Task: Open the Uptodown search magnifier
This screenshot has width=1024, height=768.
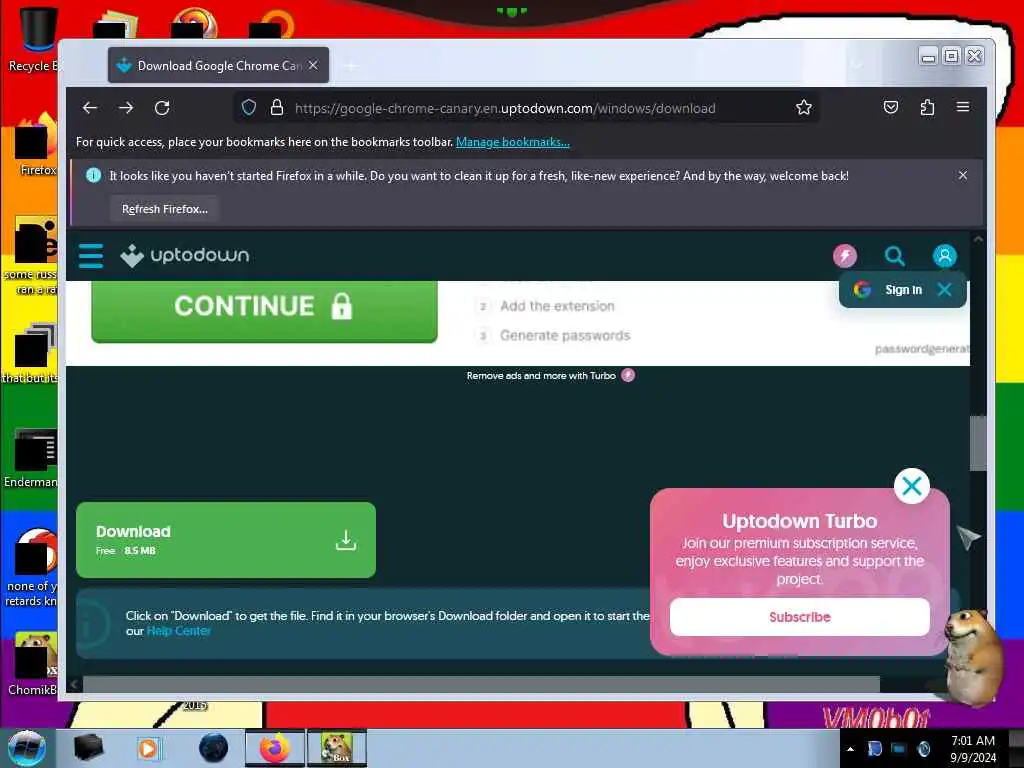Action: tap(895, 256)
